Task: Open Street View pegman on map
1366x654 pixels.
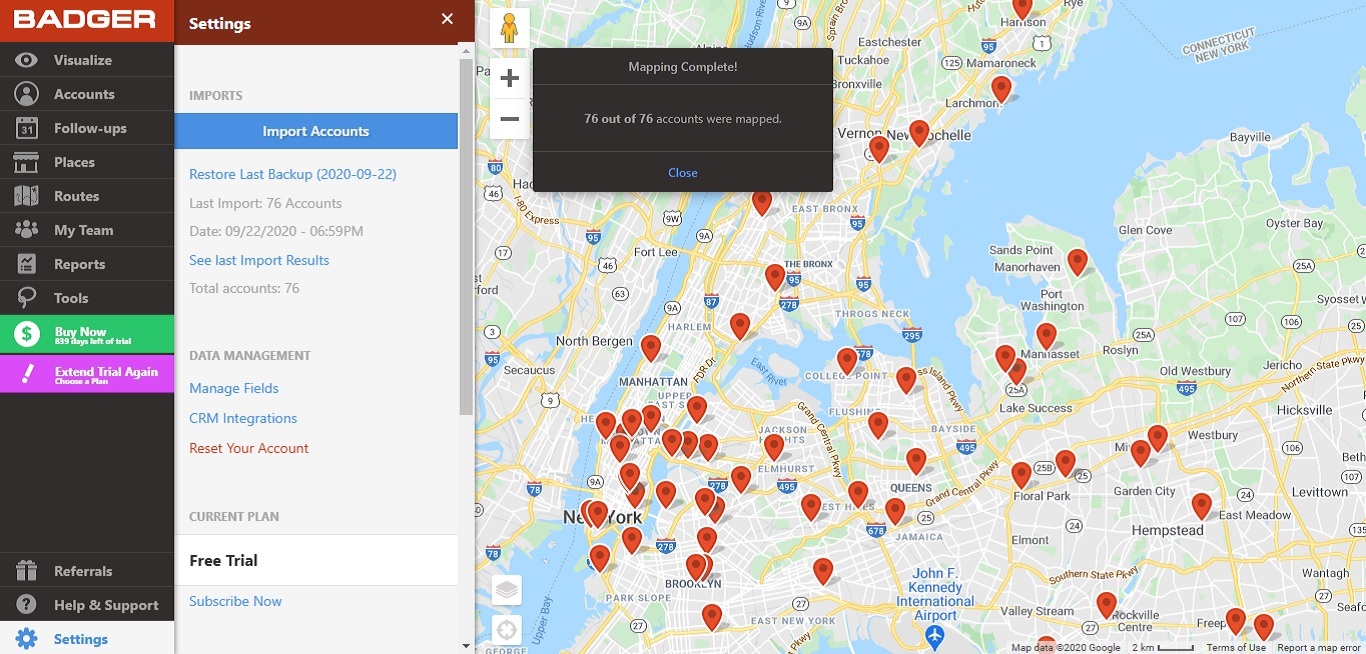Action: (509, 28)
